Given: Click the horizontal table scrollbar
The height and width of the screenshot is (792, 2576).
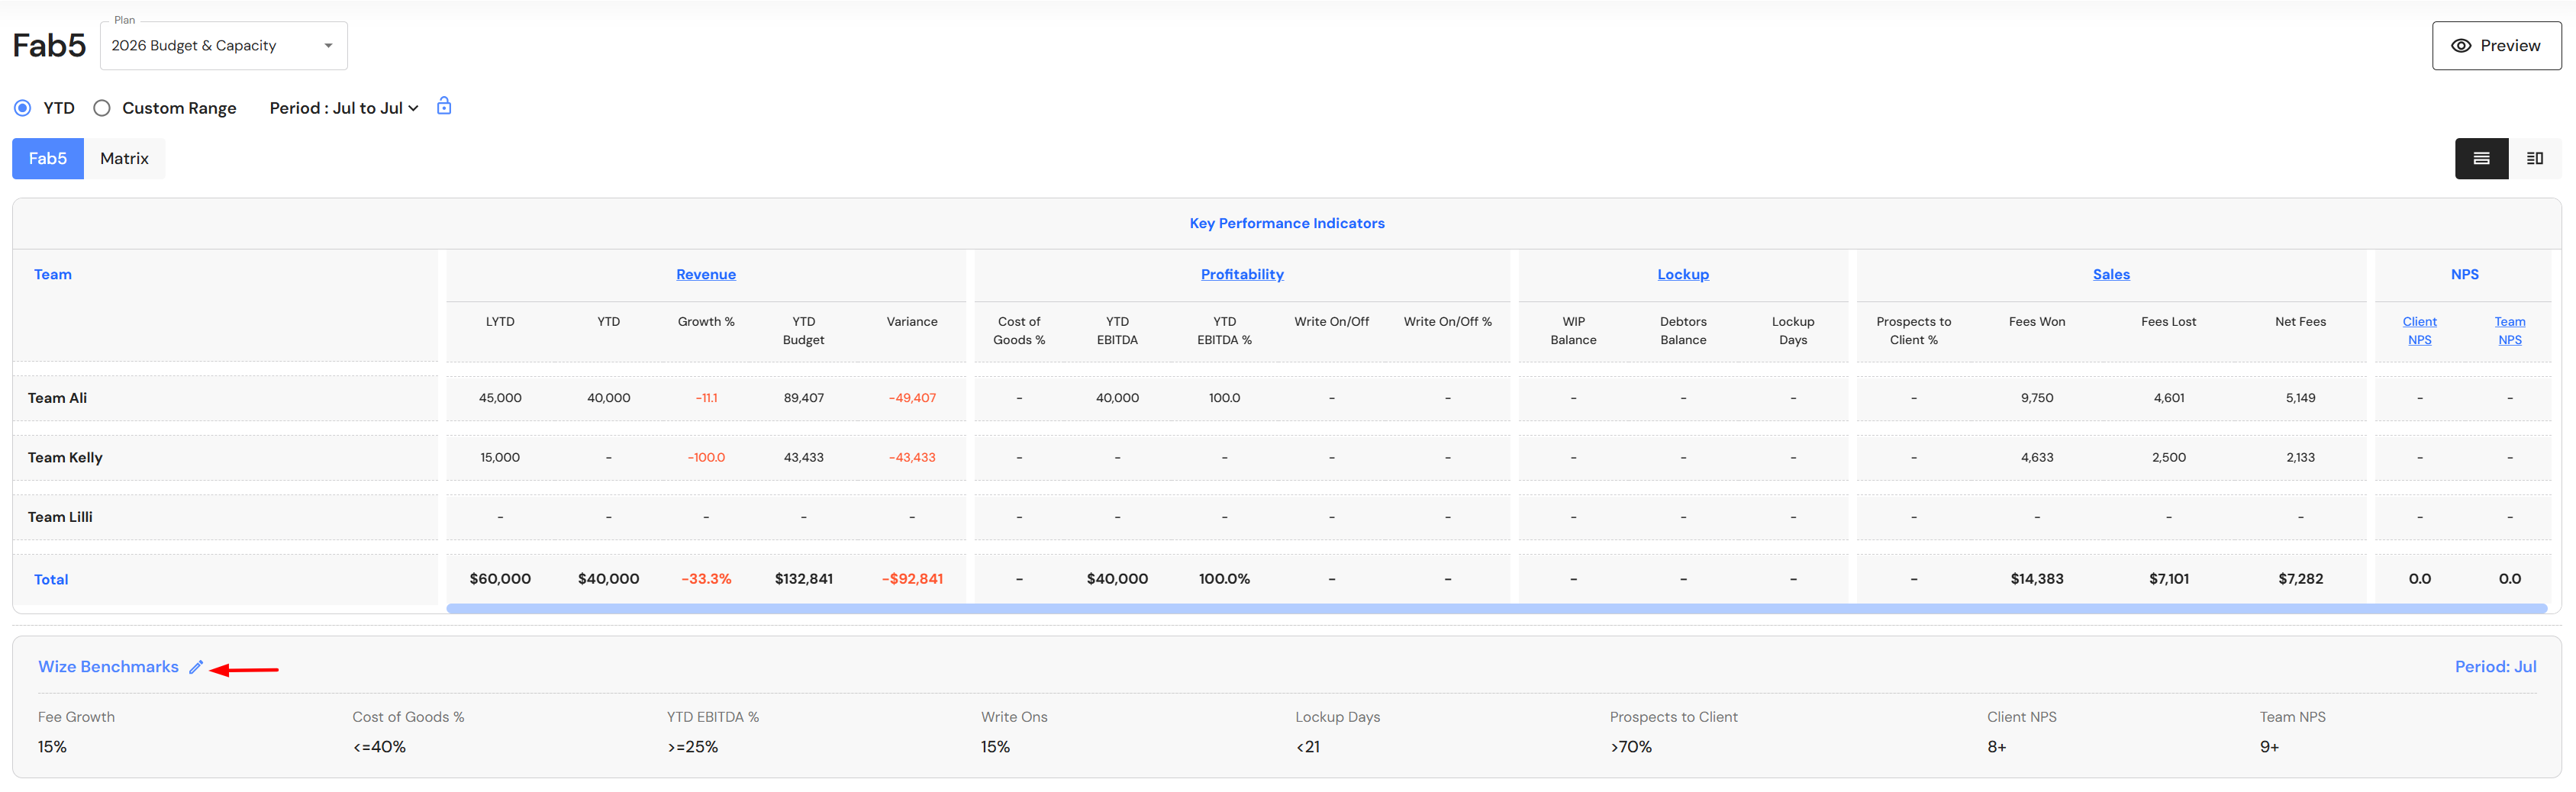Looking at the screenshot, I should [x=1495, y=608].
